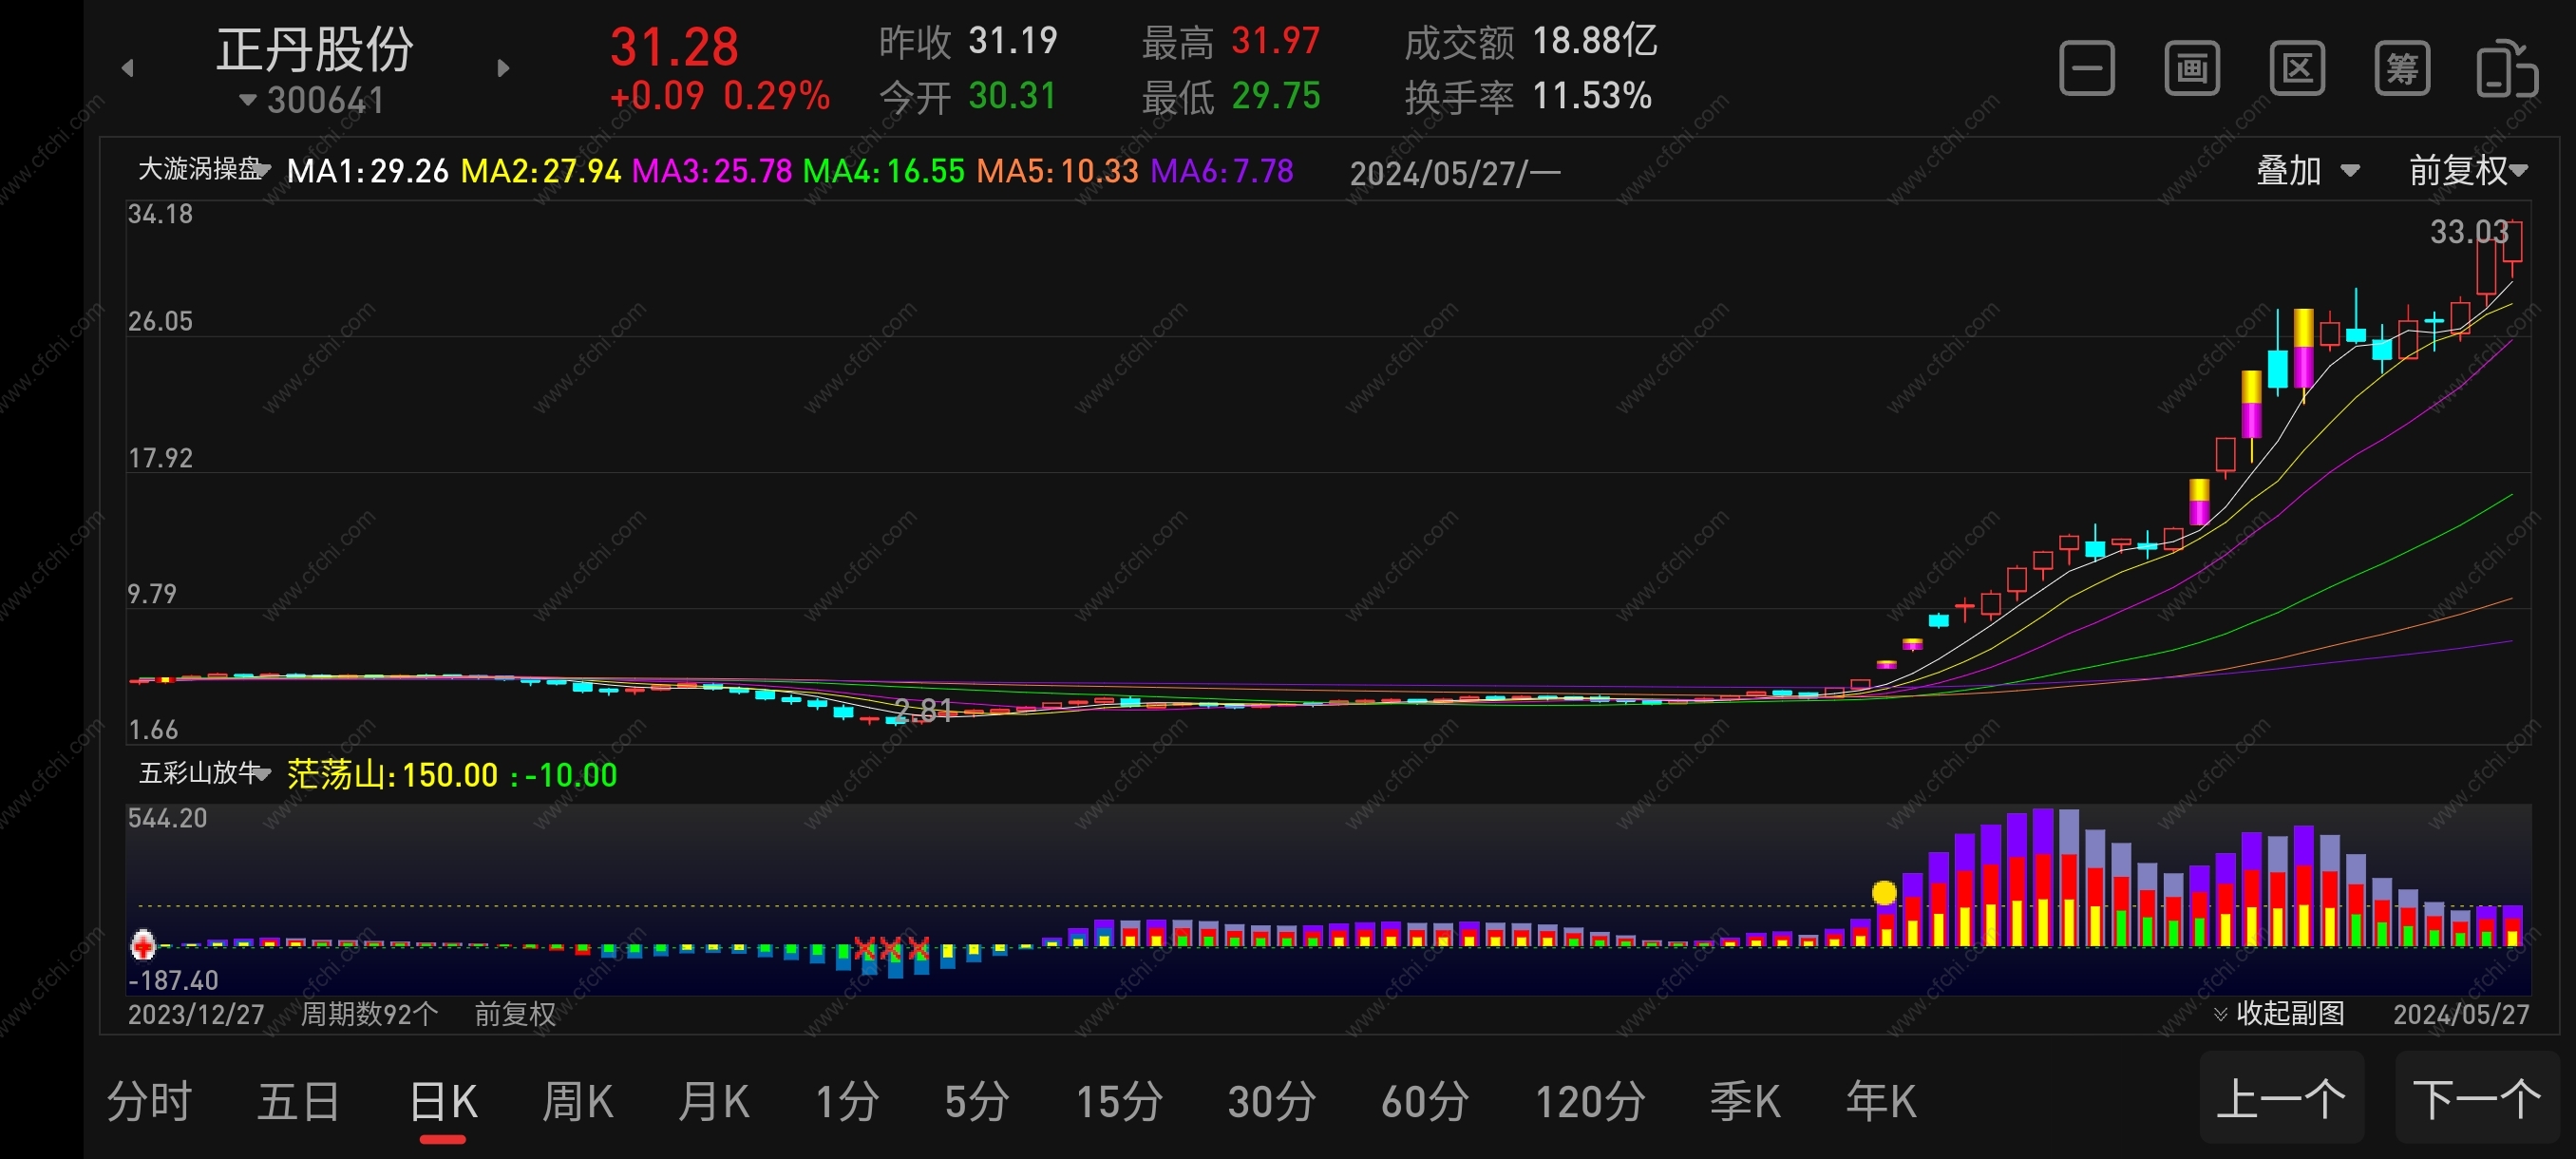Click the 下一个 button
The height and width of the screenshot is (1159, 2576).
2476,1099
